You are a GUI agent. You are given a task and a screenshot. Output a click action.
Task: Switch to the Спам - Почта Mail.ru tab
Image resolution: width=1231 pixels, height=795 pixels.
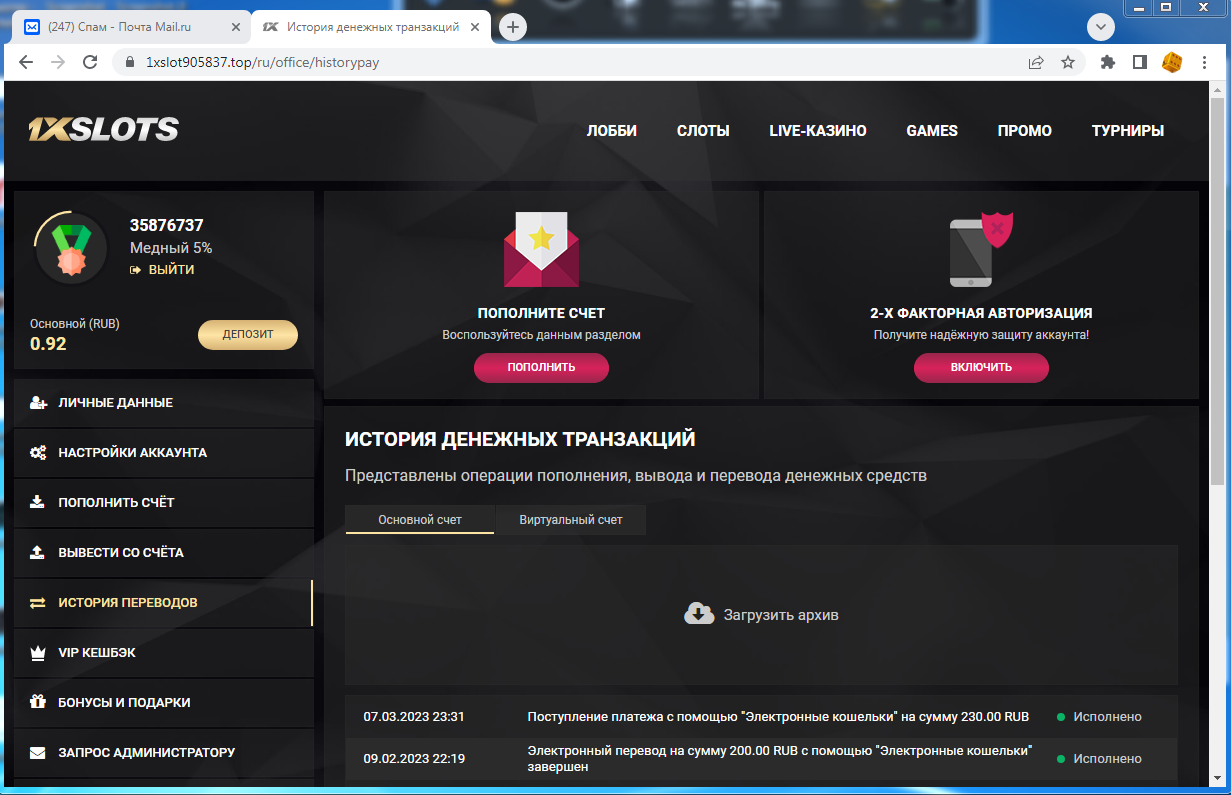tap(130, 27)
